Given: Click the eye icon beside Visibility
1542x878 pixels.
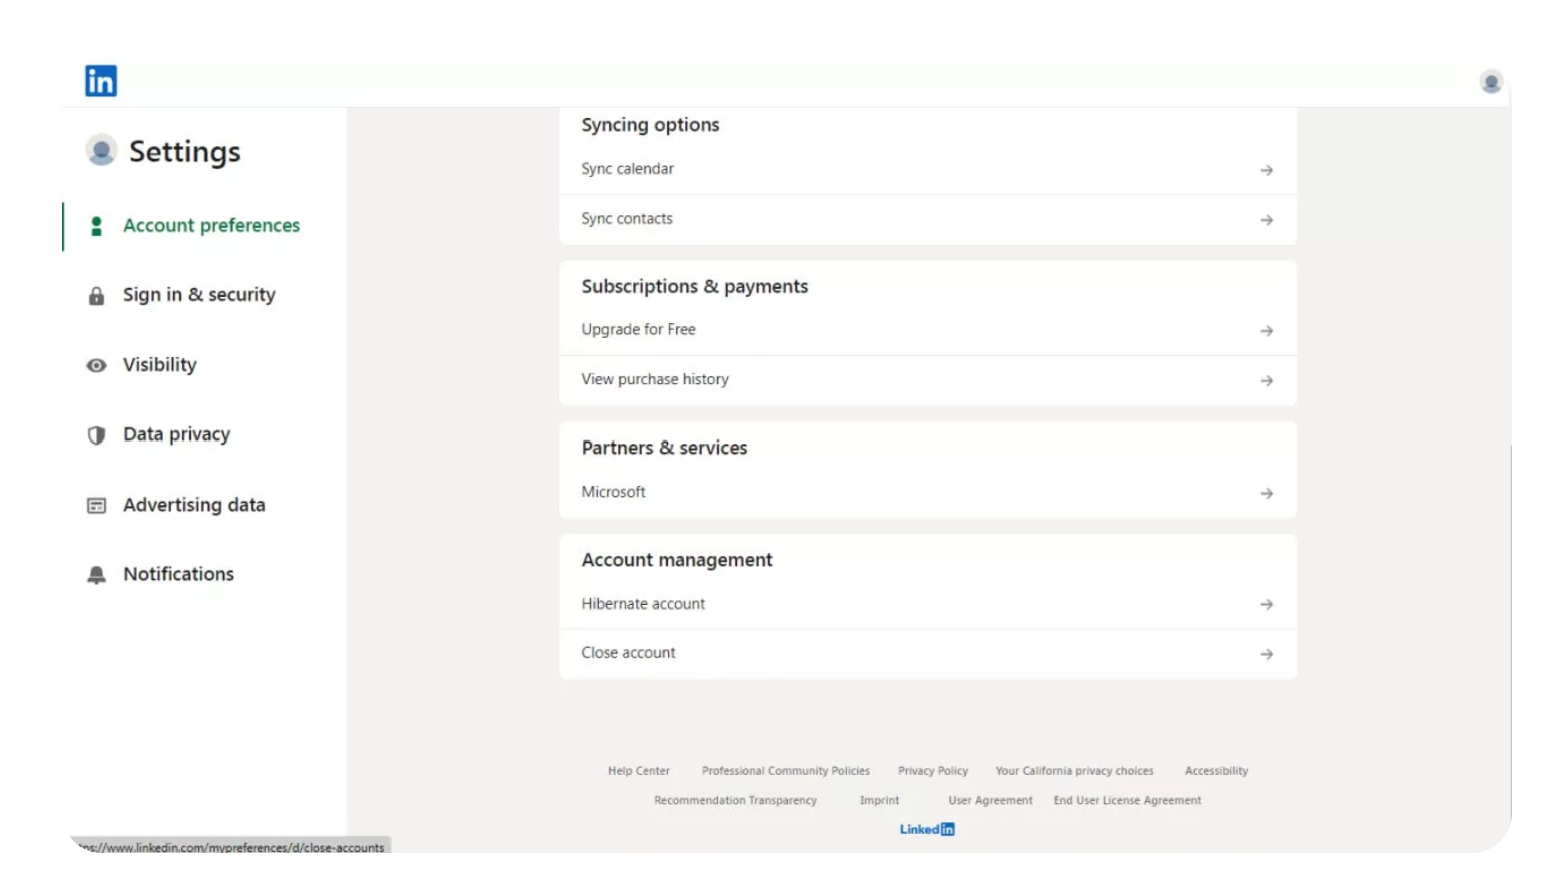Looking at the screenshot, I should [x=96, y=366].
